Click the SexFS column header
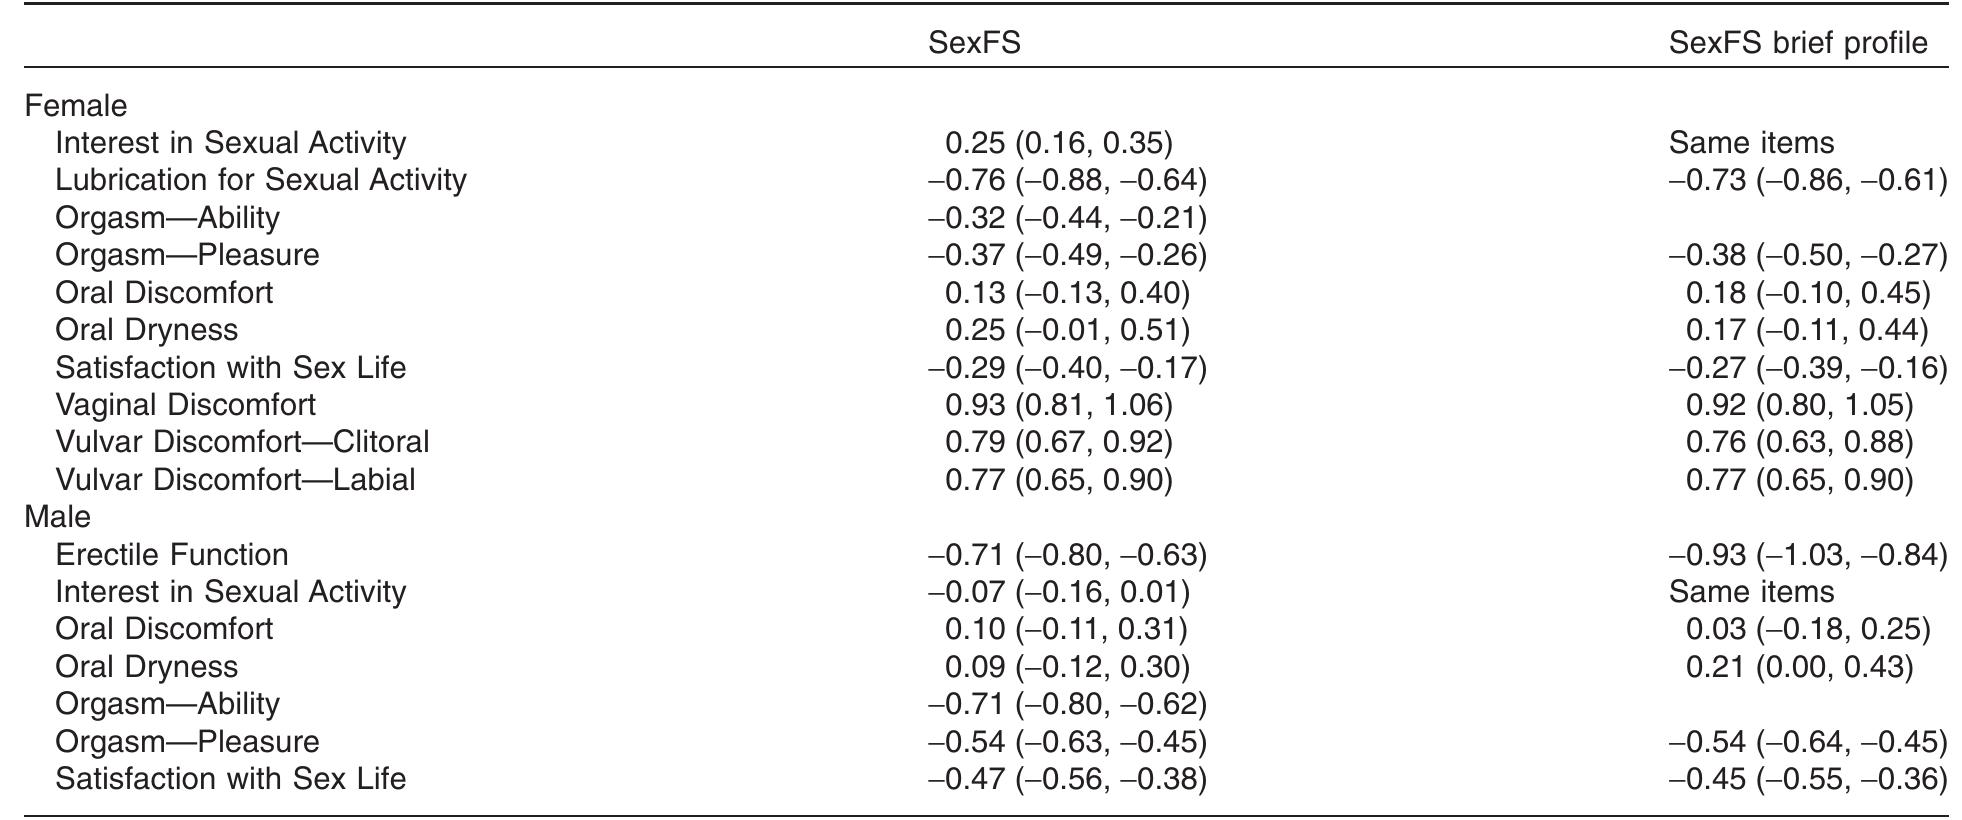Screen dimensions: 1962x820 click(x=974, y=43)
